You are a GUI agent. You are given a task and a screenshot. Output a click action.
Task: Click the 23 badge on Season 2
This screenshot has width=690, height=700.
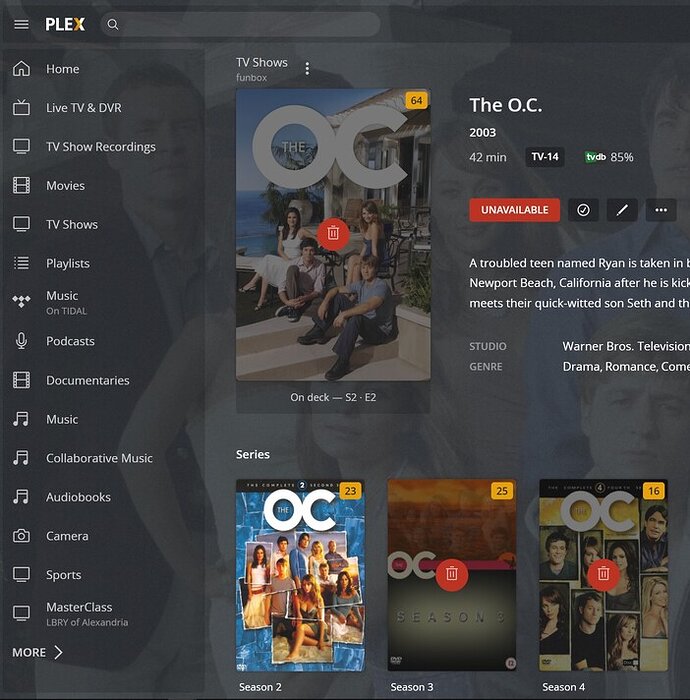(x=350, y=491)
